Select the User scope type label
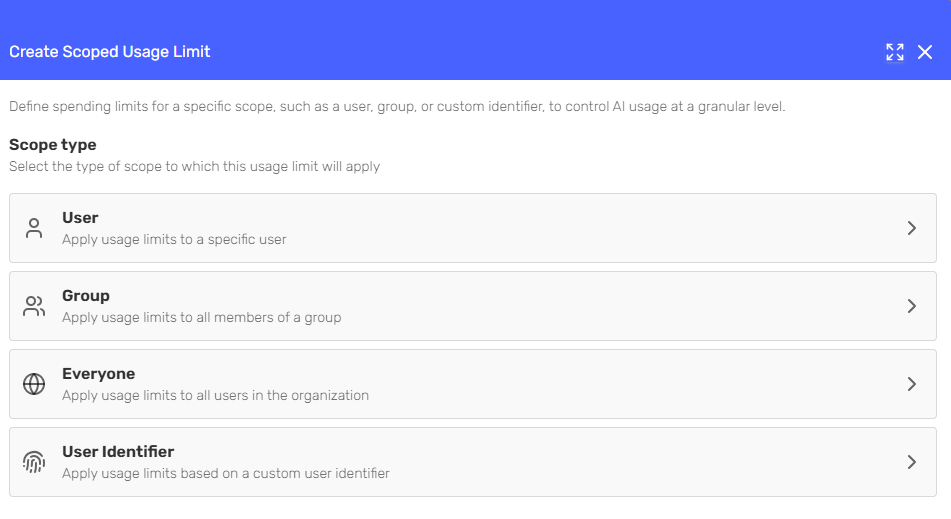This screenshot has height=519, width=951. [x=80, y=218]
